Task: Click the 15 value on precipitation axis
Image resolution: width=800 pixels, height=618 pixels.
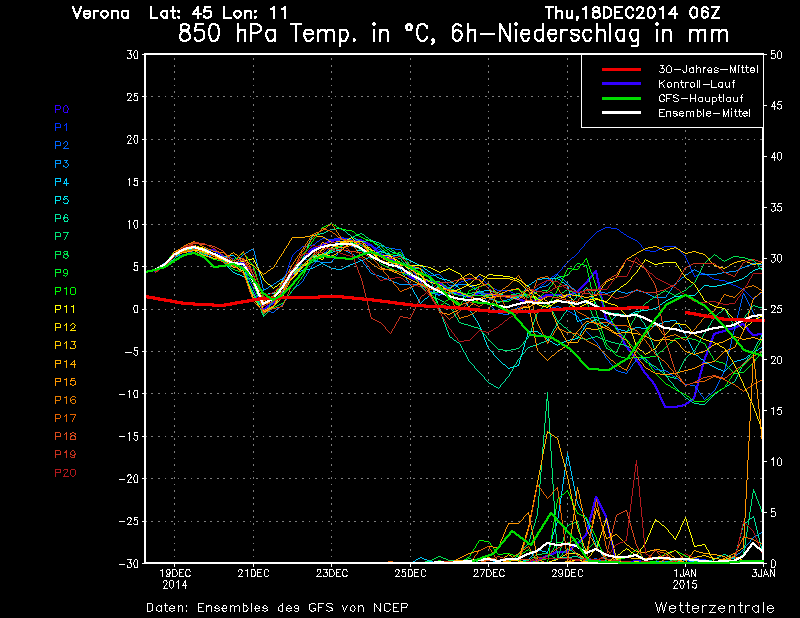Action: tap(776, 411)
